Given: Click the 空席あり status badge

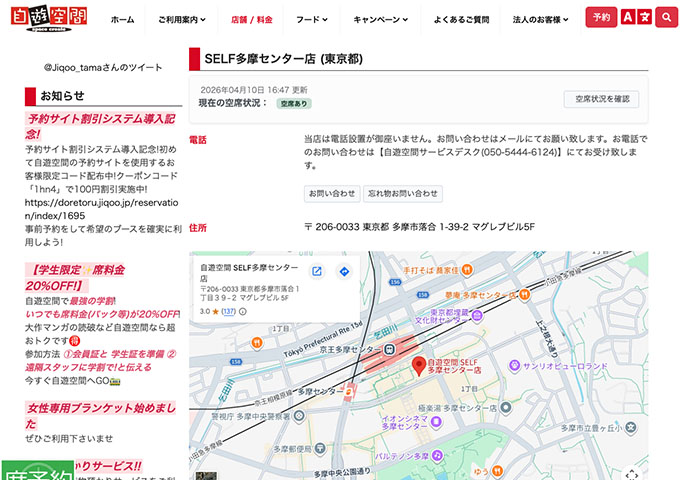Looking at the screenshot, I should click(x=294, y=104).
